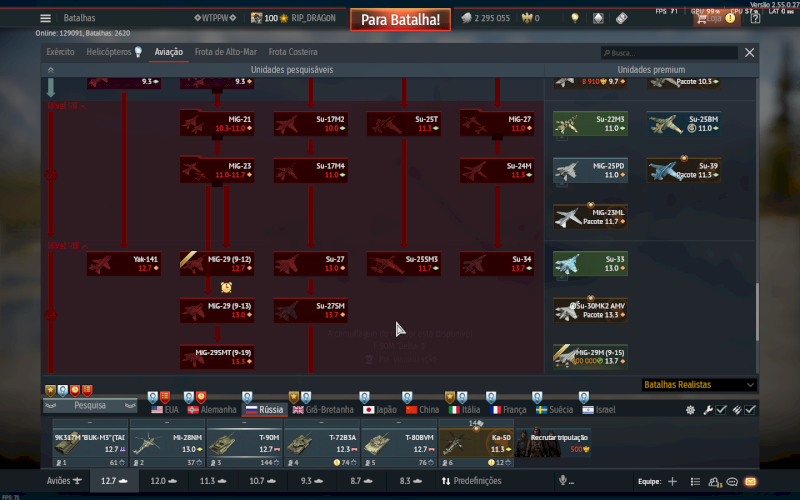Collapse the Unidades pesquisáveis header arrow

coord(51,70)
